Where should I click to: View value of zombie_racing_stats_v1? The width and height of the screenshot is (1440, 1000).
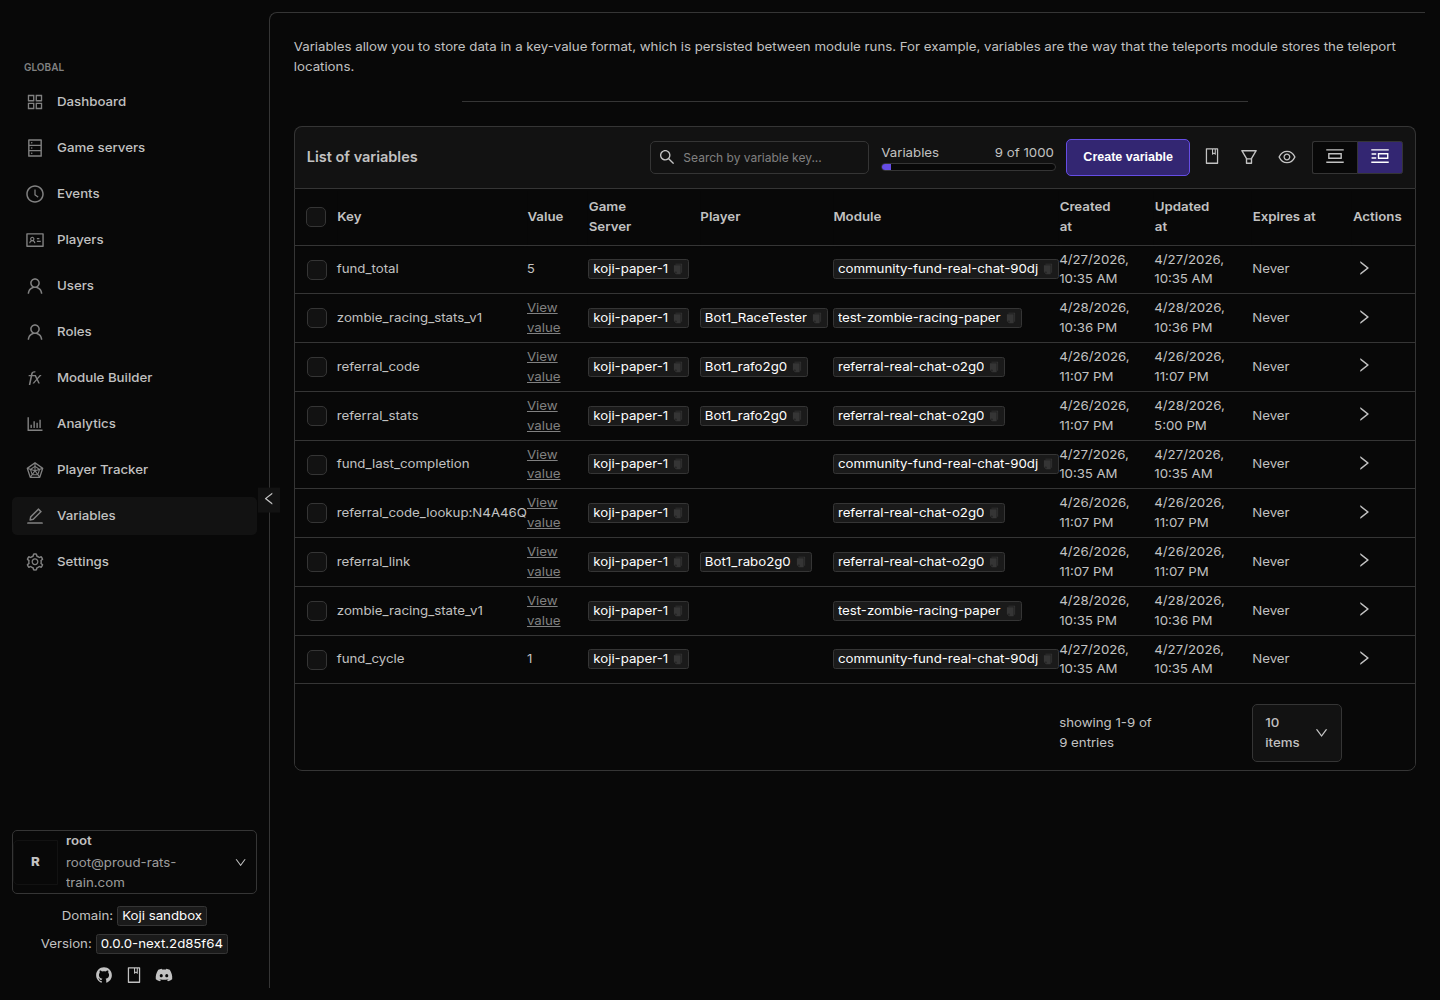[x=543, y=318]
